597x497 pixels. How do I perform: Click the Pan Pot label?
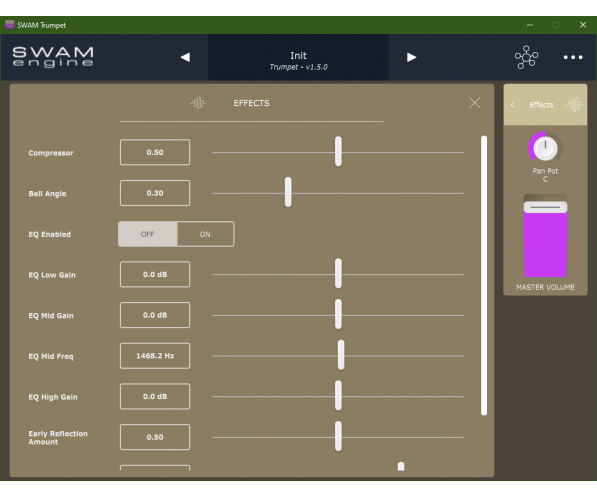(x=545, y=171)
